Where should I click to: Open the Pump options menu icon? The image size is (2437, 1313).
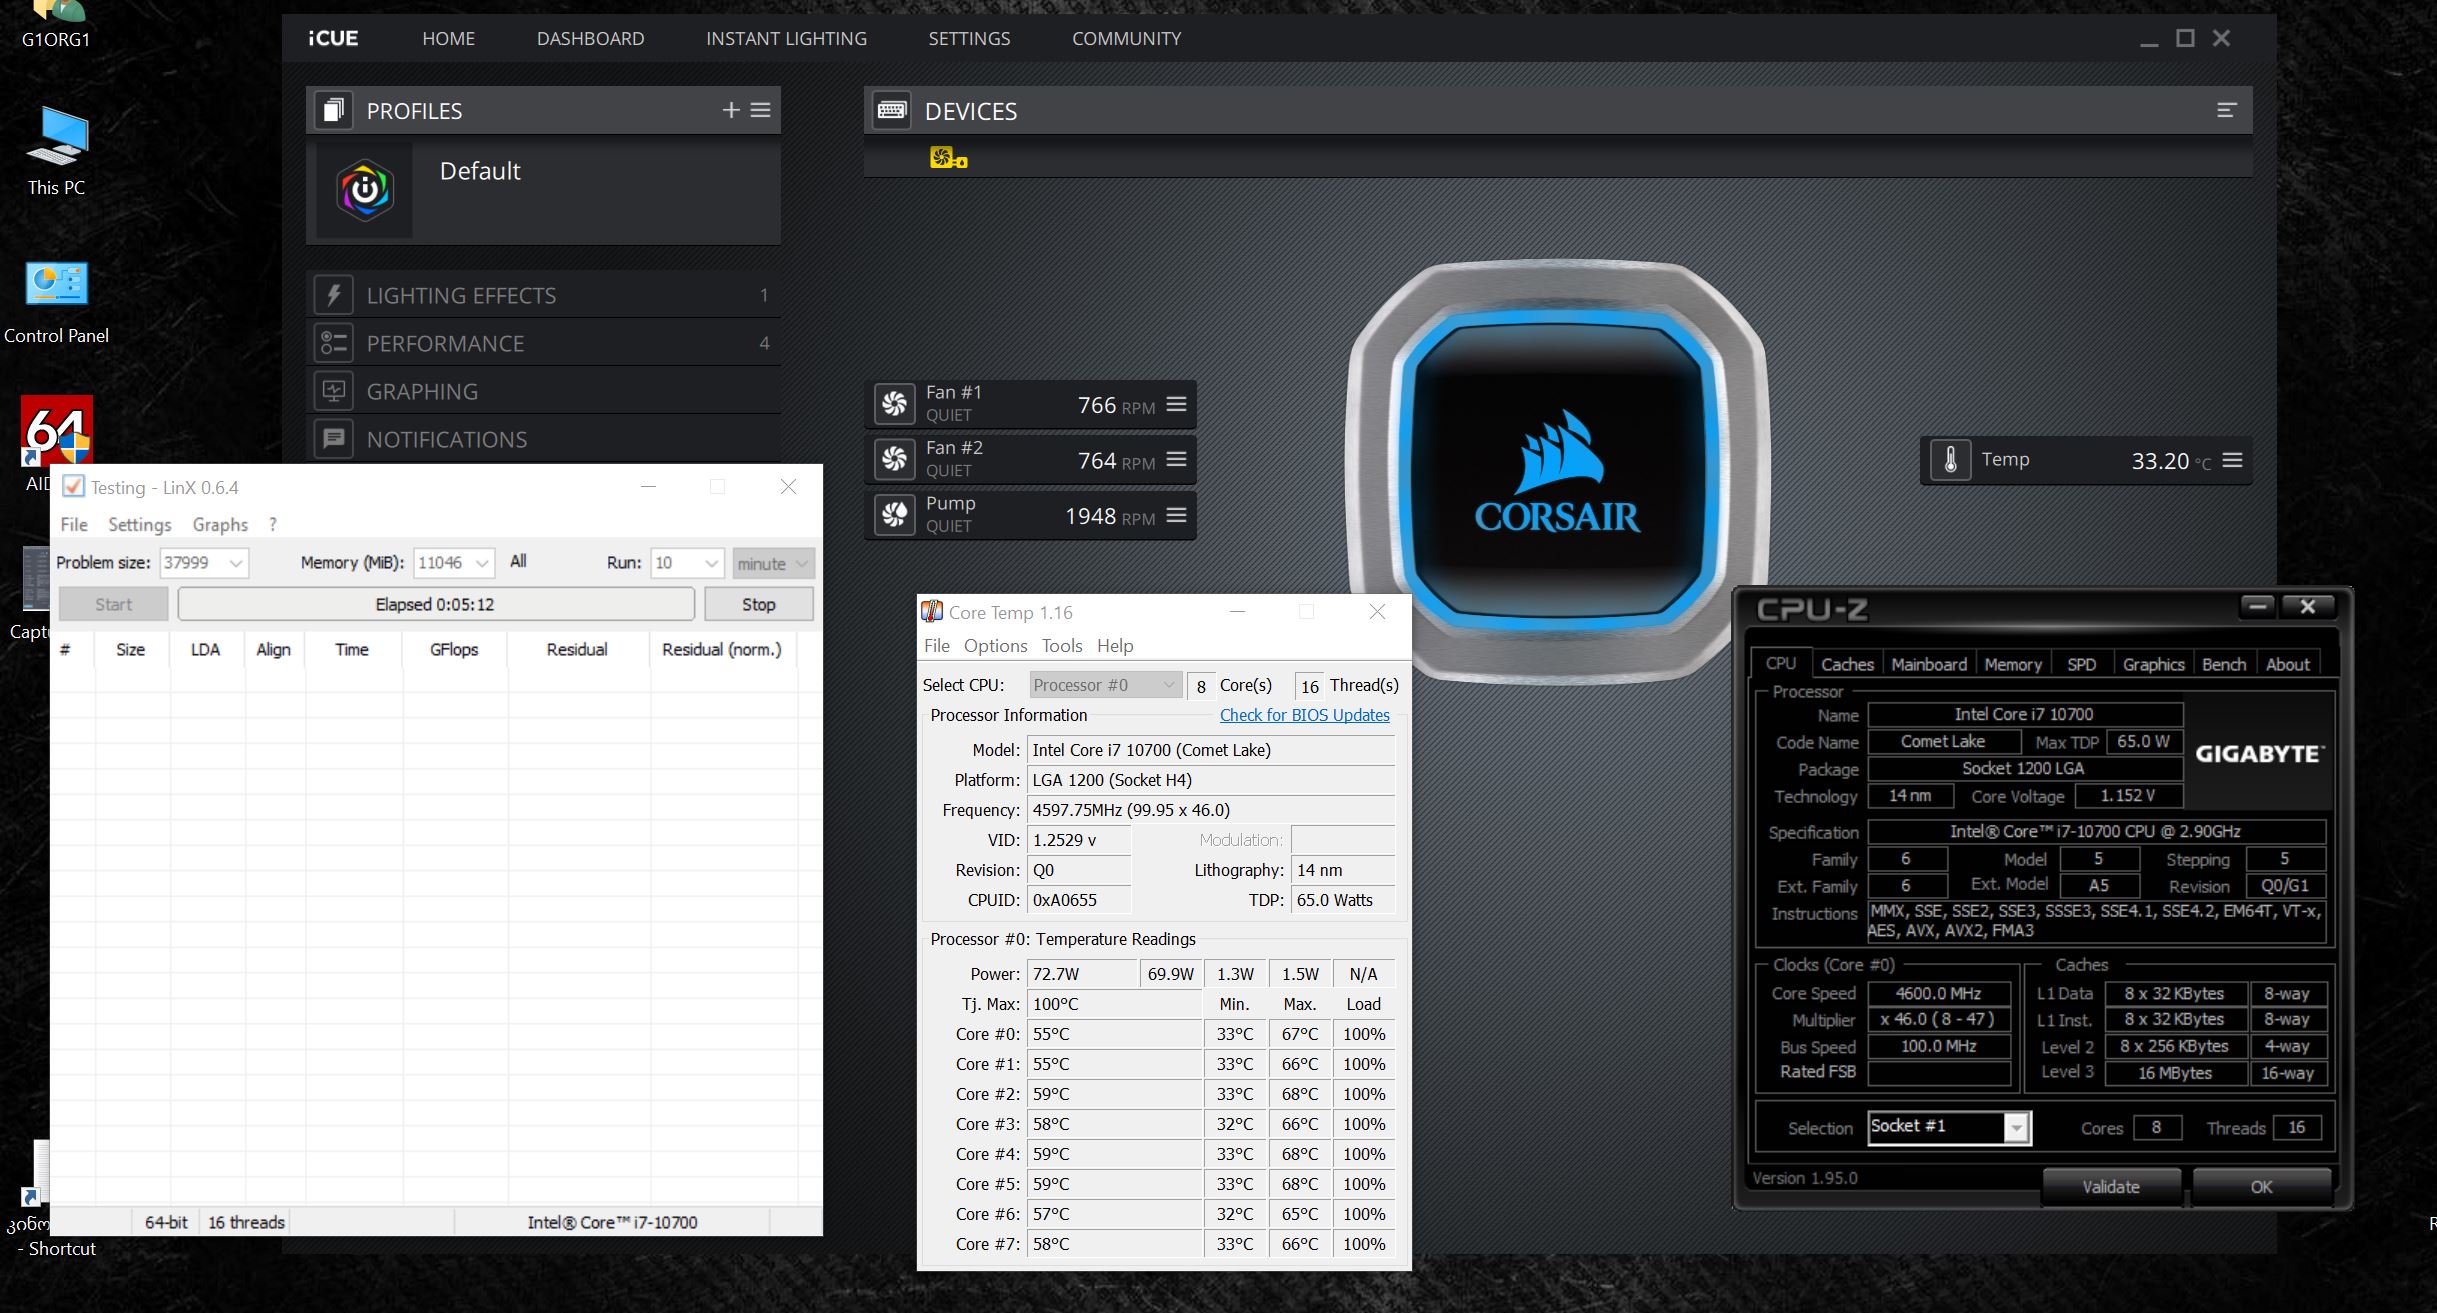point(1177,515)
